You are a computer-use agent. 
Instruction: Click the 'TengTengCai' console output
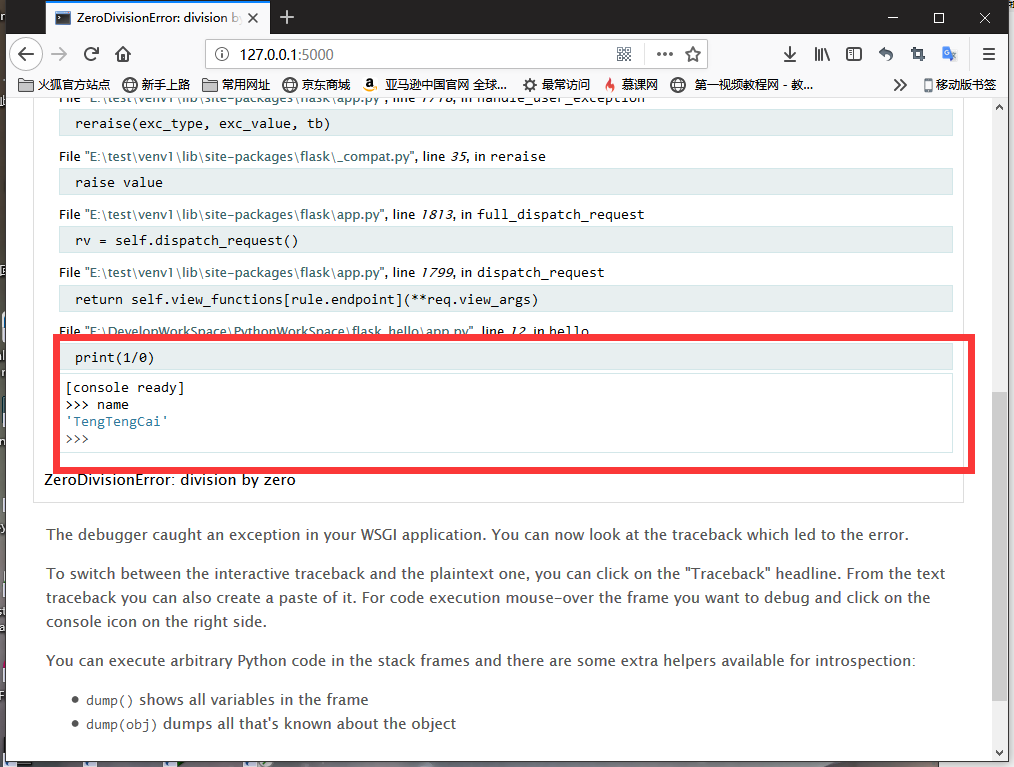(116, 422)
